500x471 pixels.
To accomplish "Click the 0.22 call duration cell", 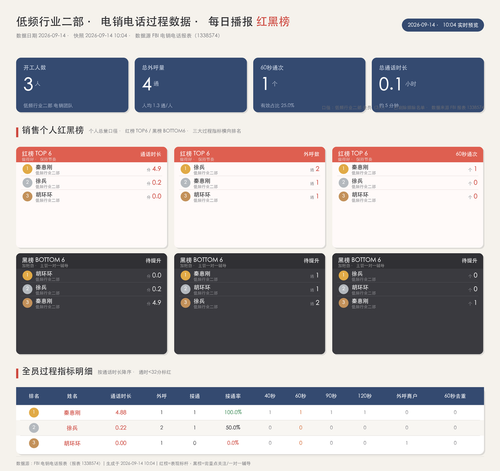I will coord(121,428).
